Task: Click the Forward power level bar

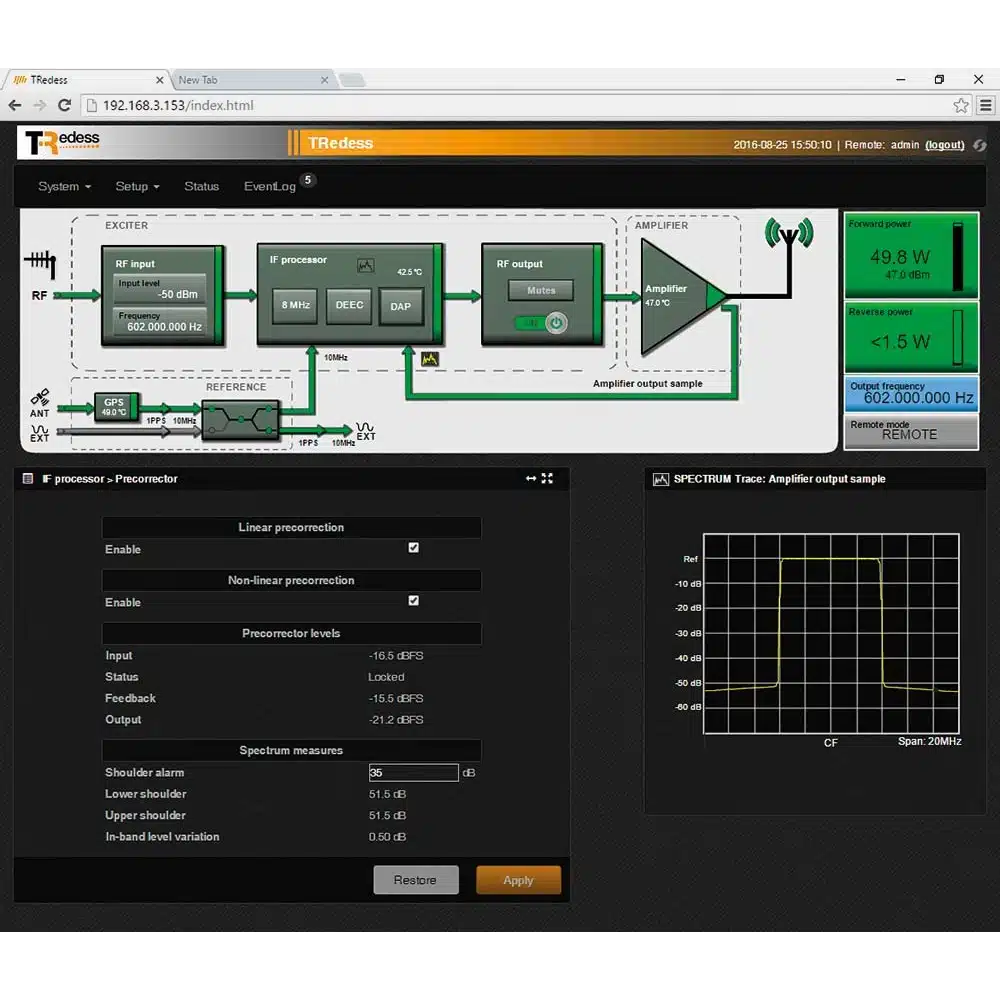Action: (x=958, y=257)
